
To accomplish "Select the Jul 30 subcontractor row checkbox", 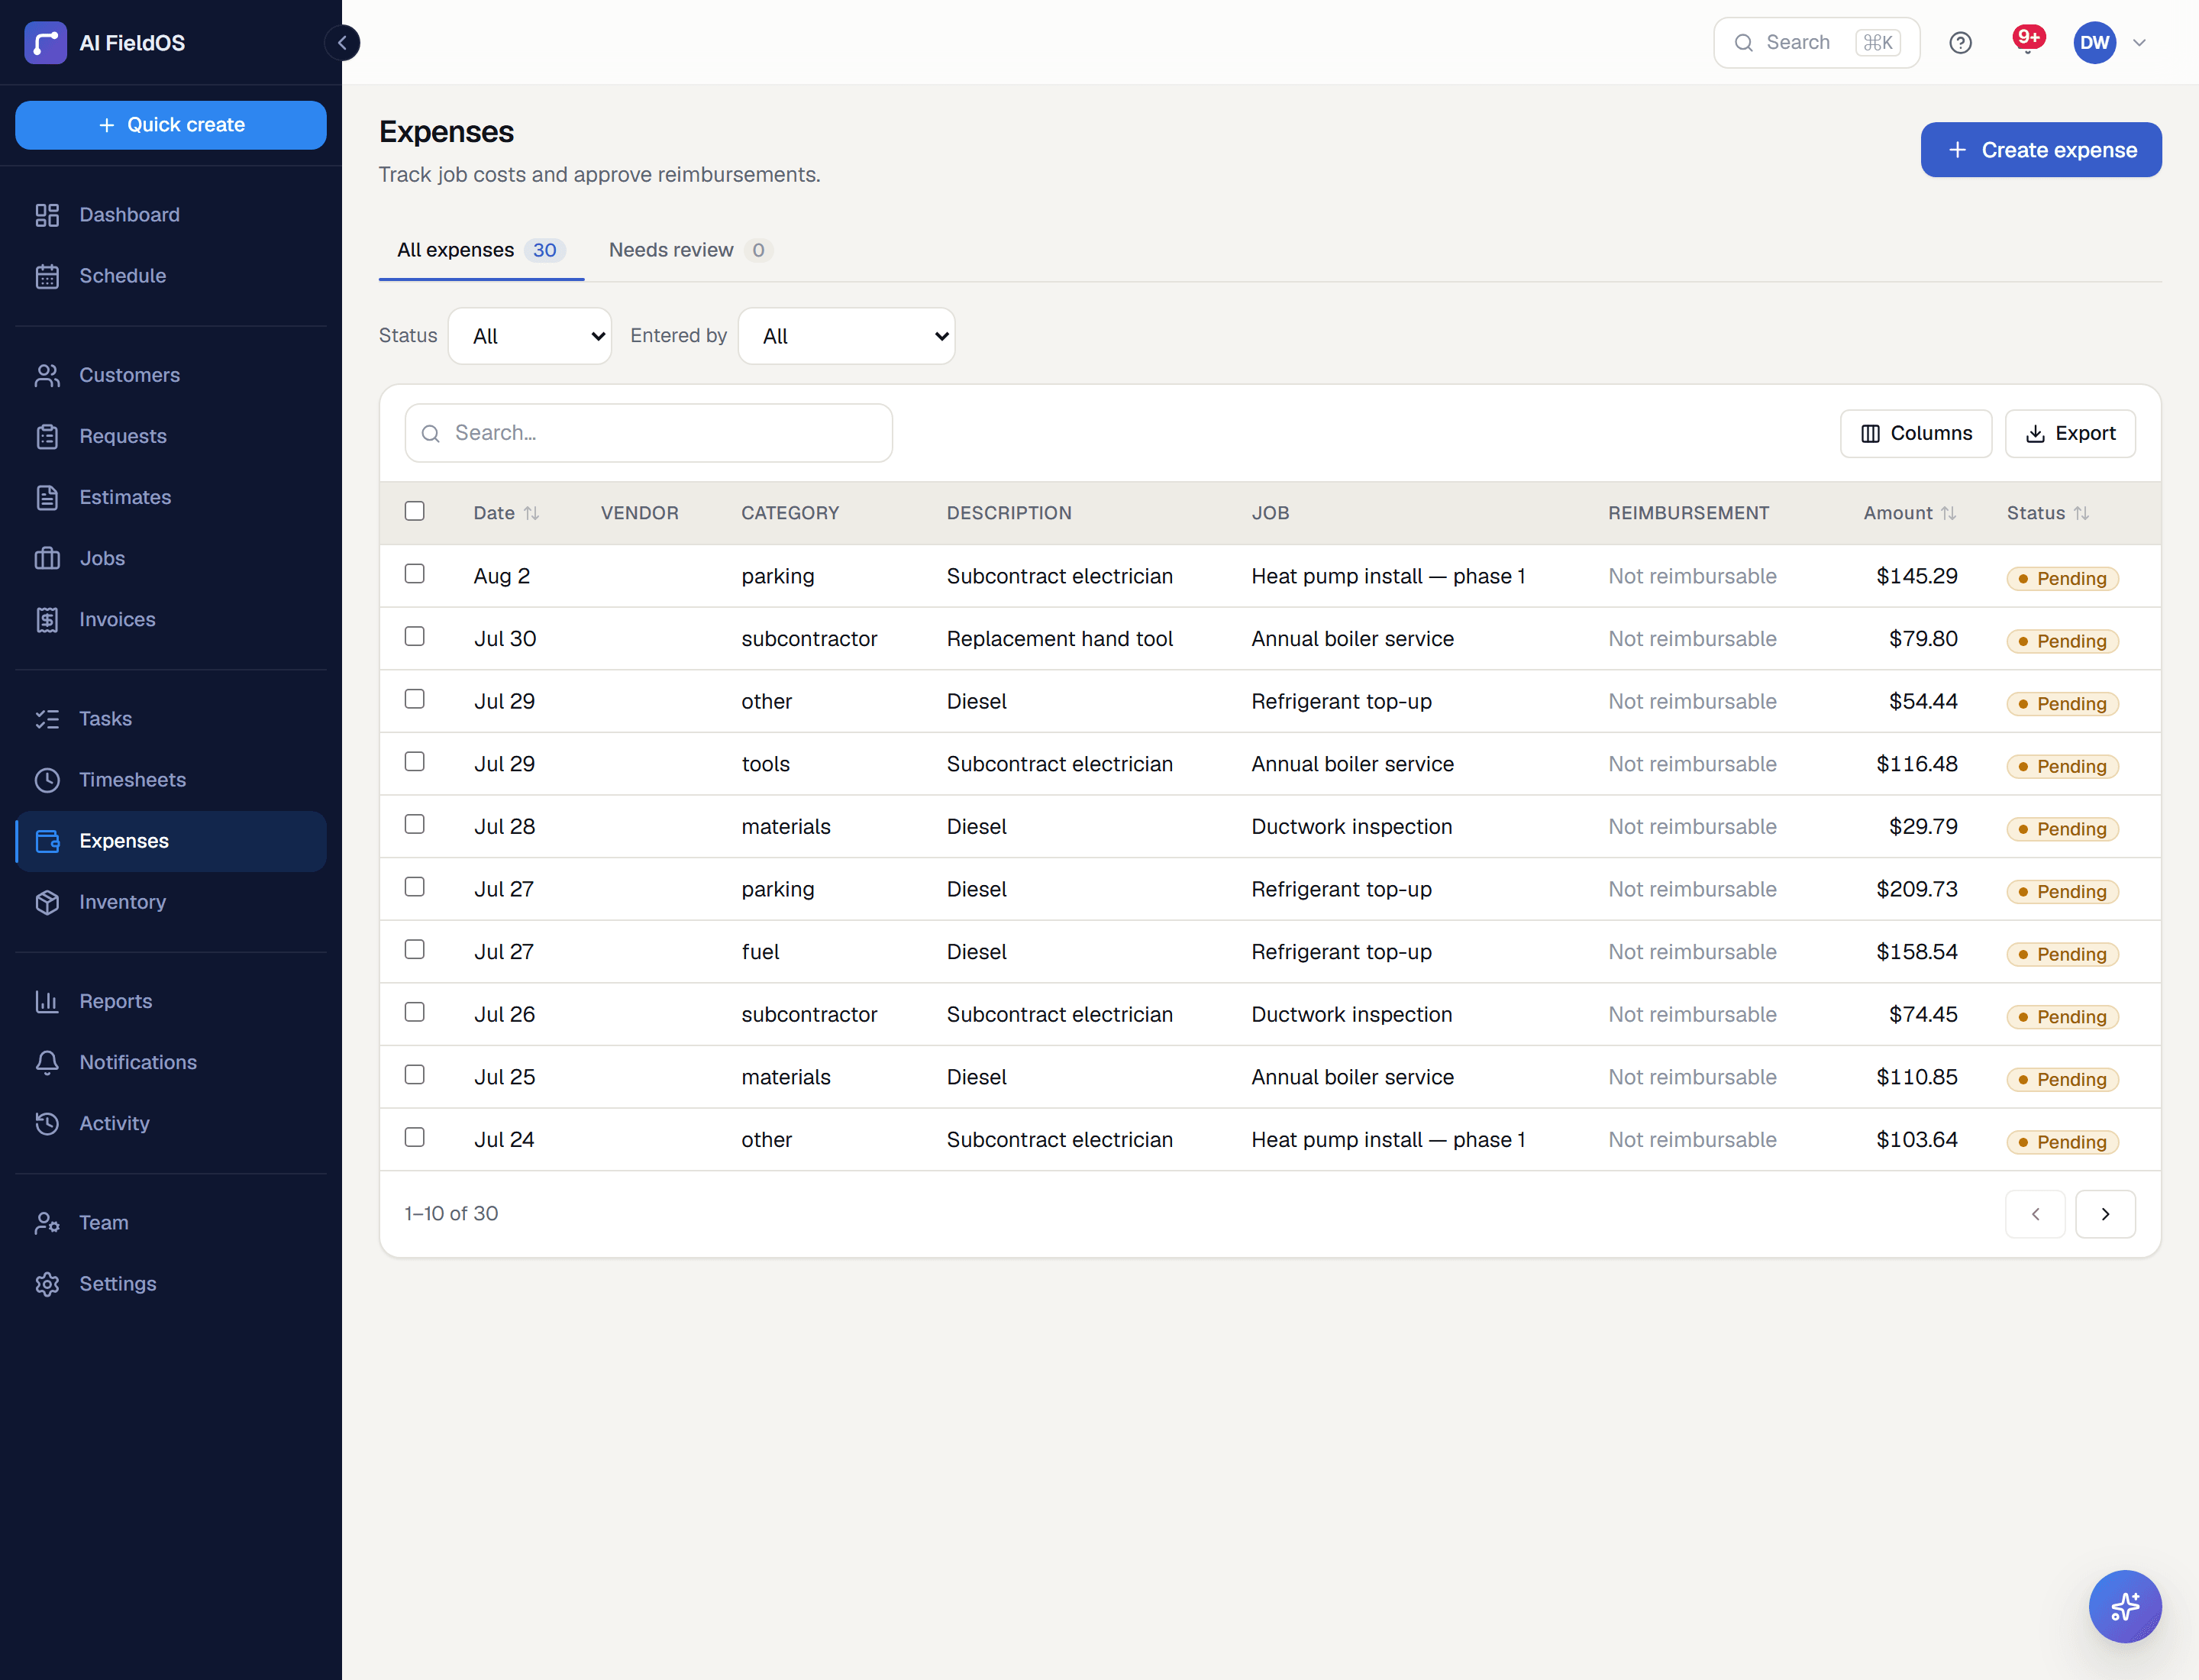I will pos(414,636).
